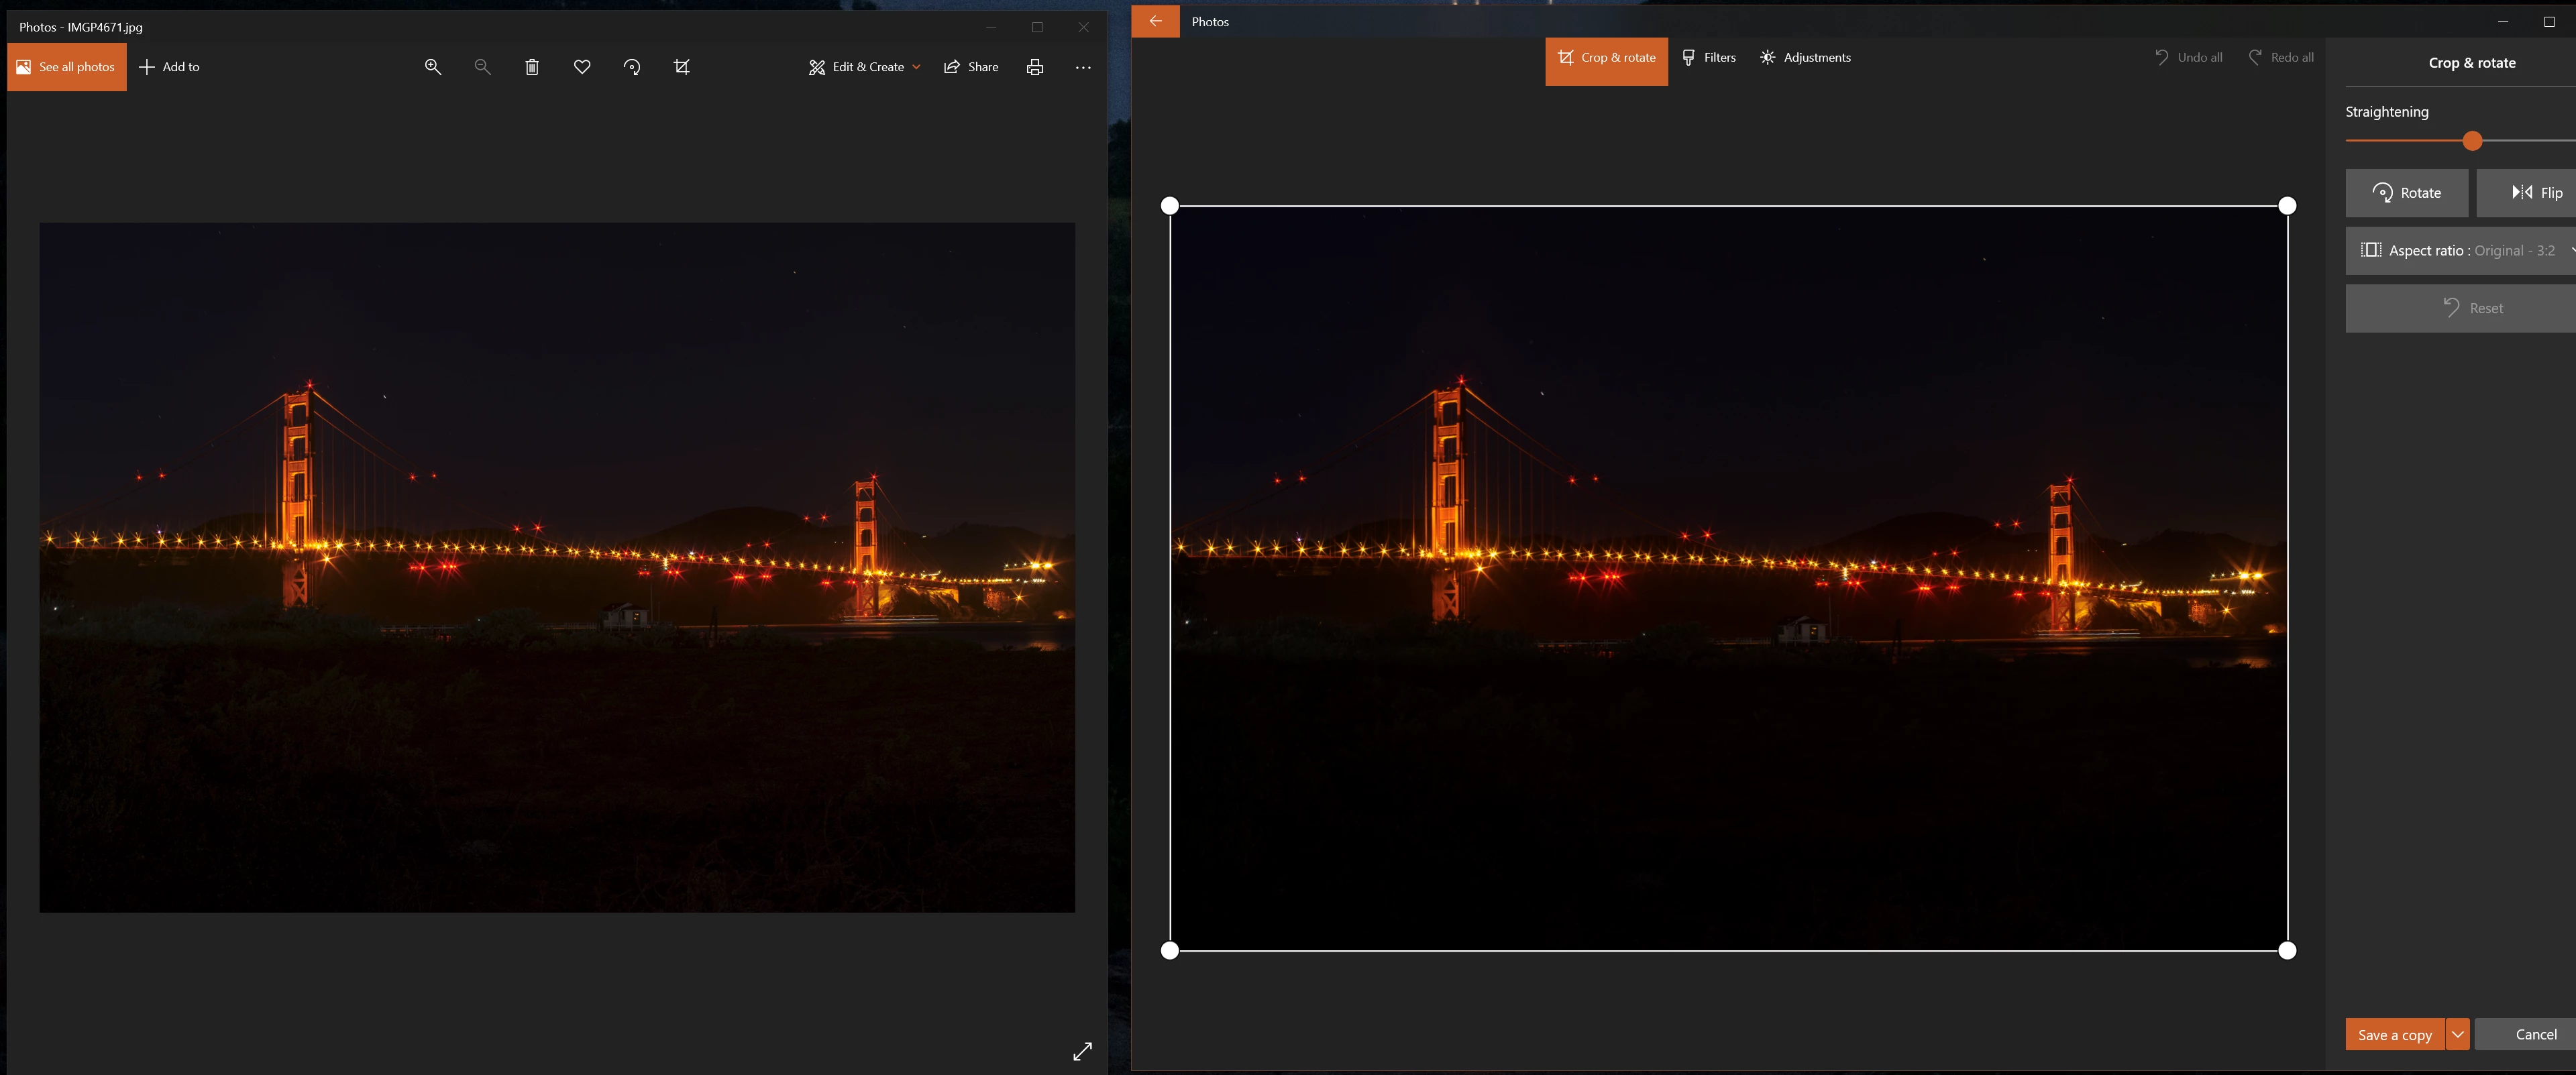Expand the Save a copy options arrow

(2457, 1034)
